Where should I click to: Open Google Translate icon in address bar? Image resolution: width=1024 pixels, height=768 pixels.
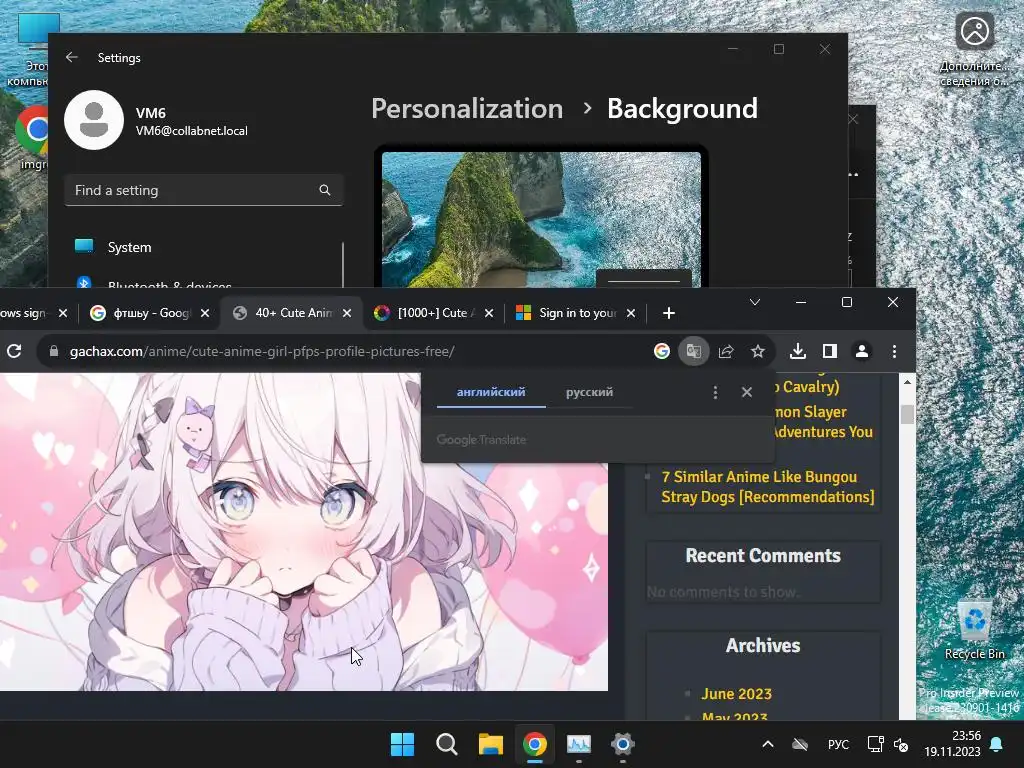pyautogui.click(x=694, y=351)
